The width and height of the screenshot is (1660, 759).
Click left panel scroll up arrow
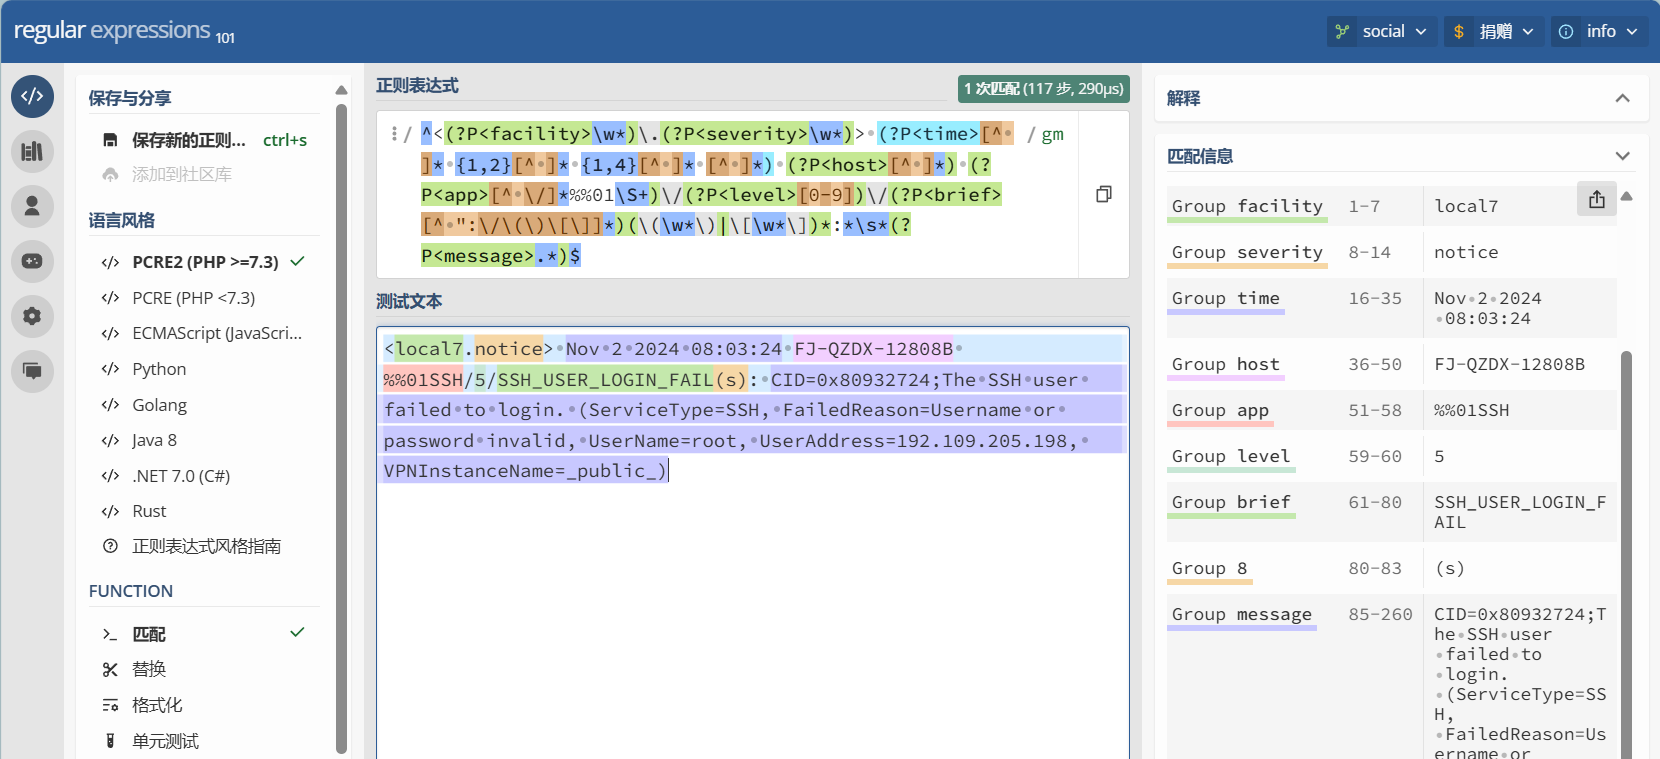coord(341,90)
